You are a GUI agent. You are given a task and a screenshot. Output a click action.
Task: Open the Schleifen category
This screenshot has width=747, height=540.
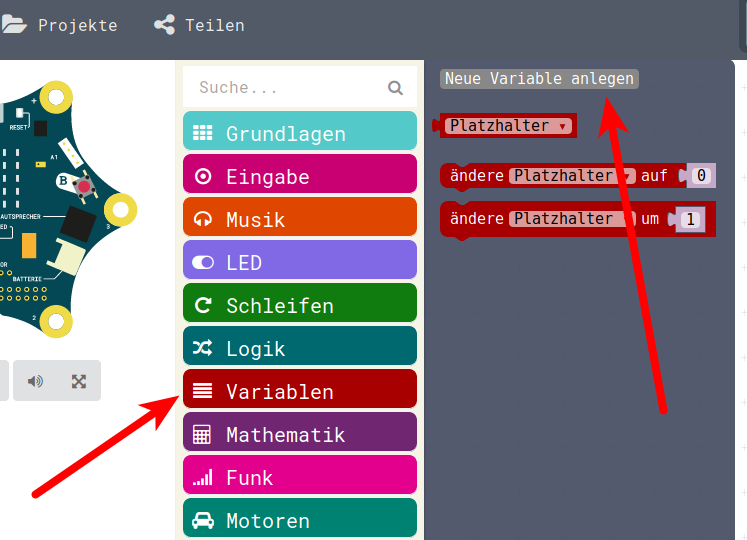click(300, 303)
